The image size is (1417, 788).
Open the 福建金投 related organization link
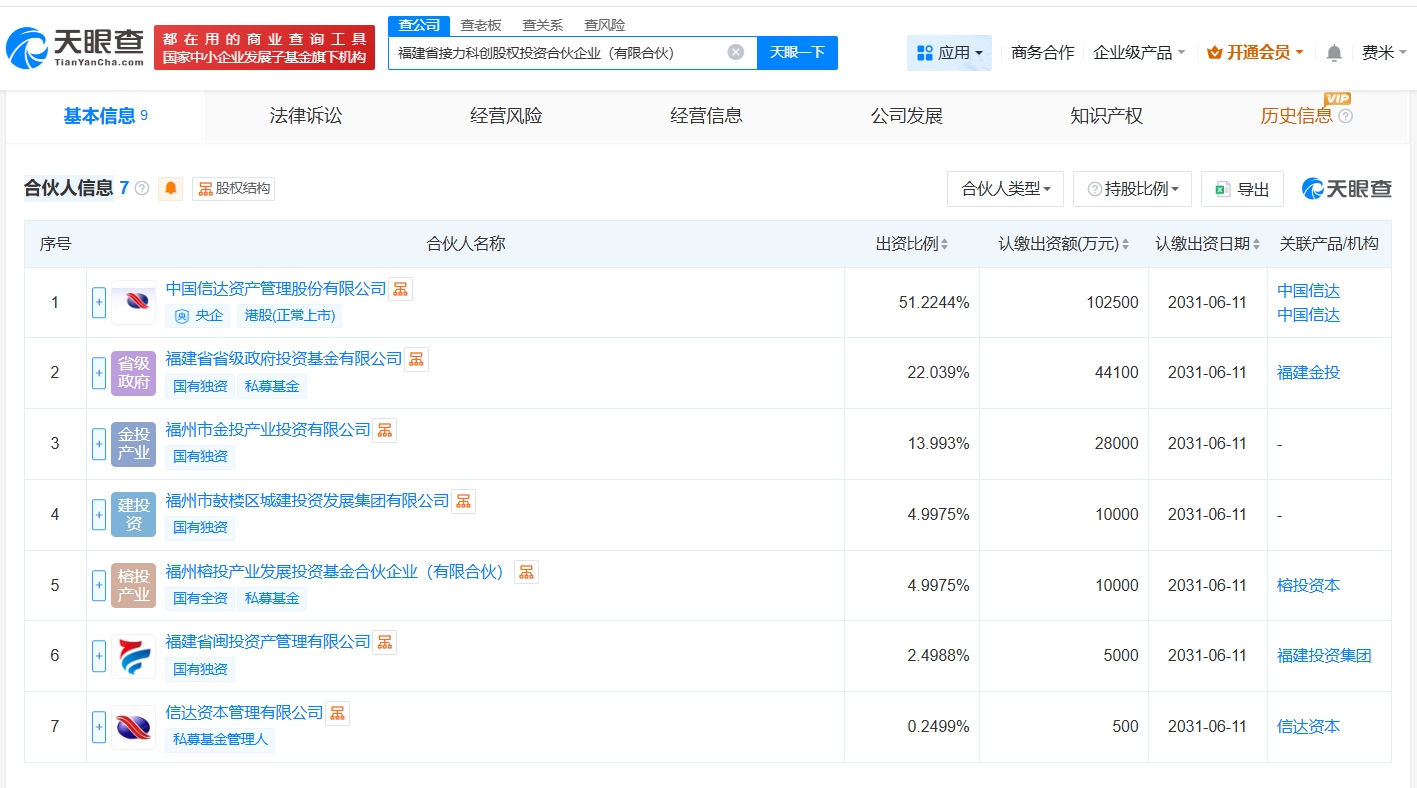[x=1308, y=373]
